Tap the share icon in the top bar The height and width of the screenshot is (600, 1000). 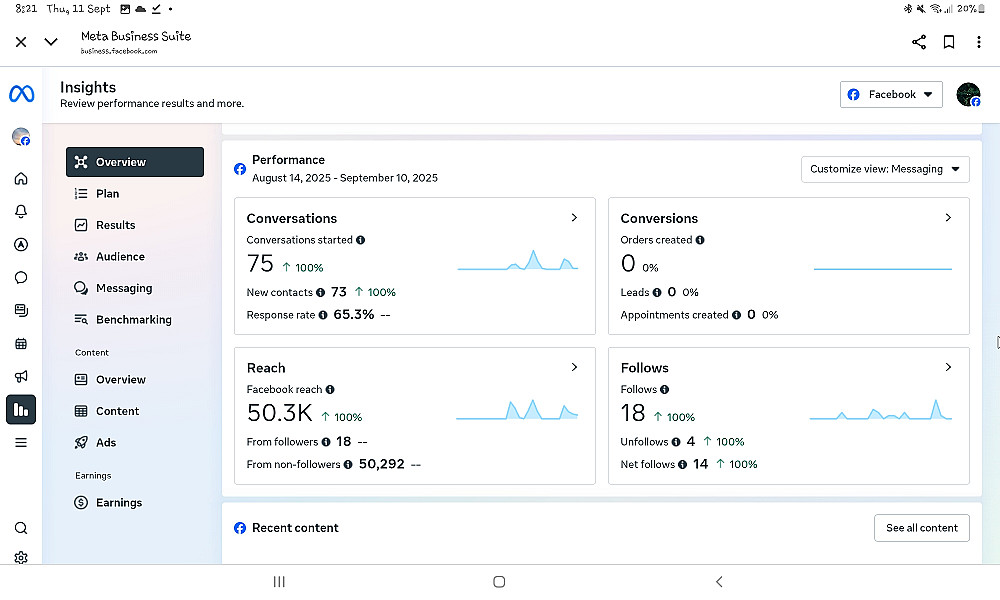pyautogui.click(x=918, y=42)
